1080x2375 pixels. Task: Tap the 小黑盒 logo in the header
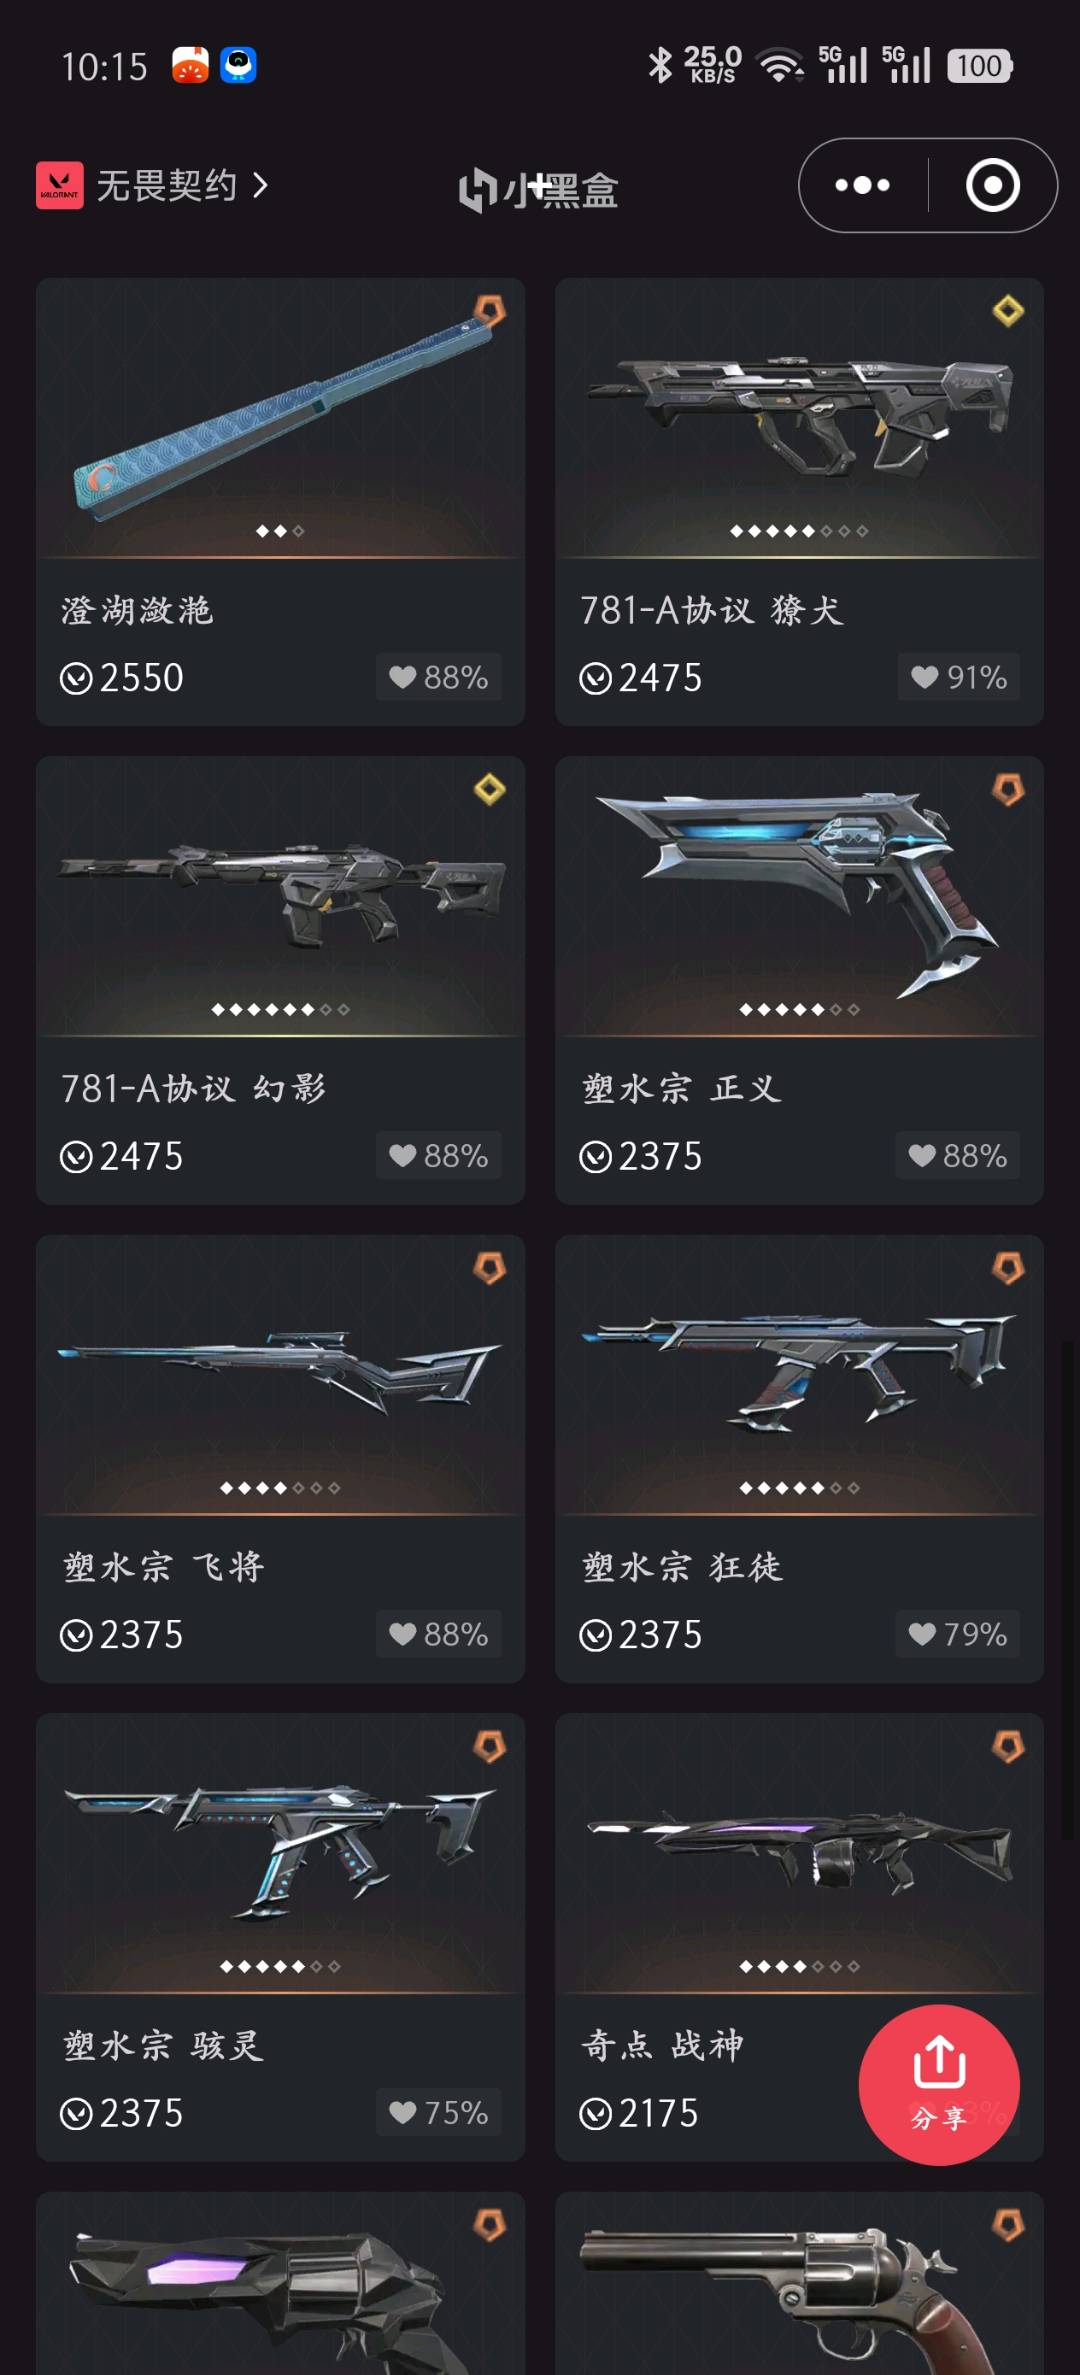tap(539, 190)
